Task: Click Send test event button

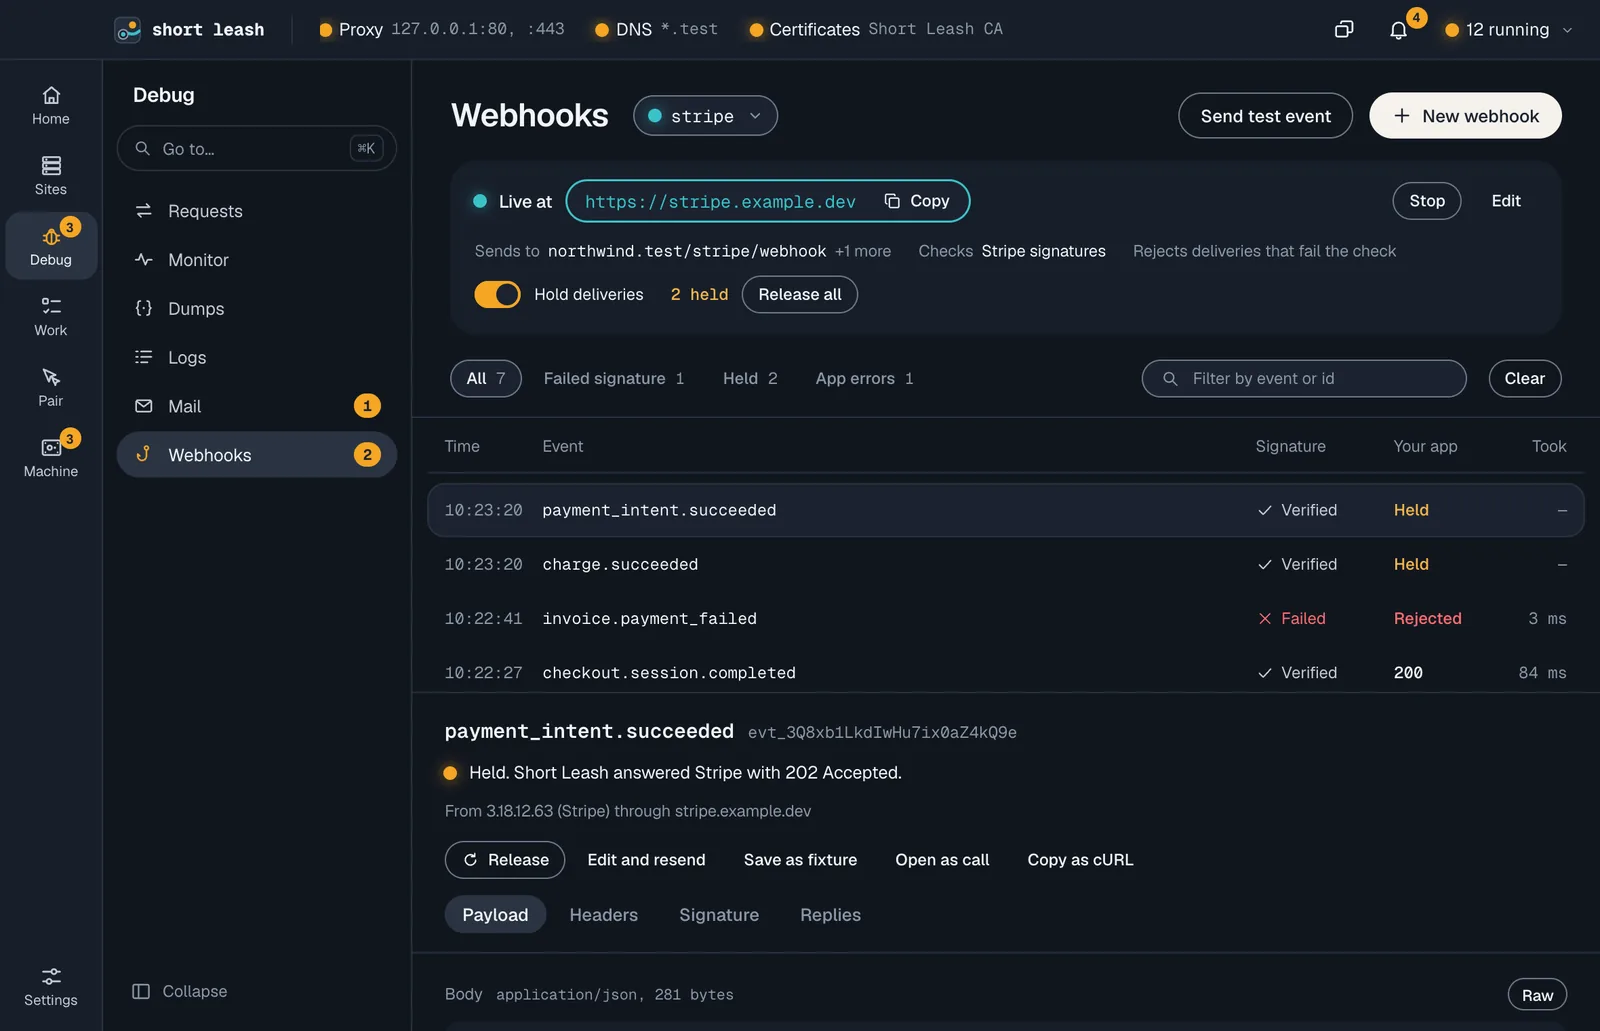Action: [x=1265, y=116]
